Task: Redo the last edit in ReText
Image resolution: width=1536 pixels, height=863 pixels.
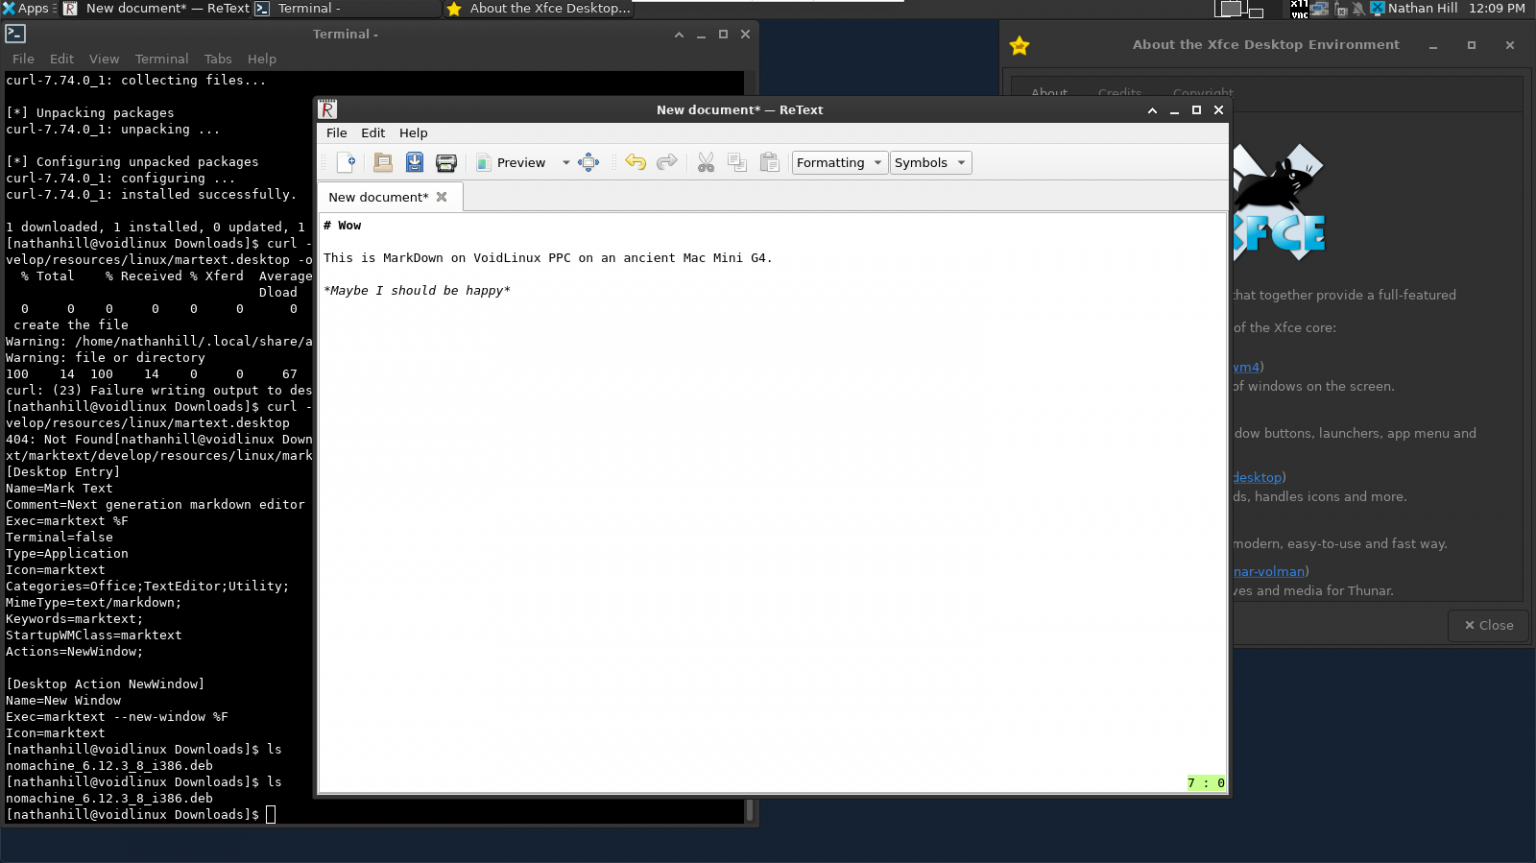Action: (667, 162)
